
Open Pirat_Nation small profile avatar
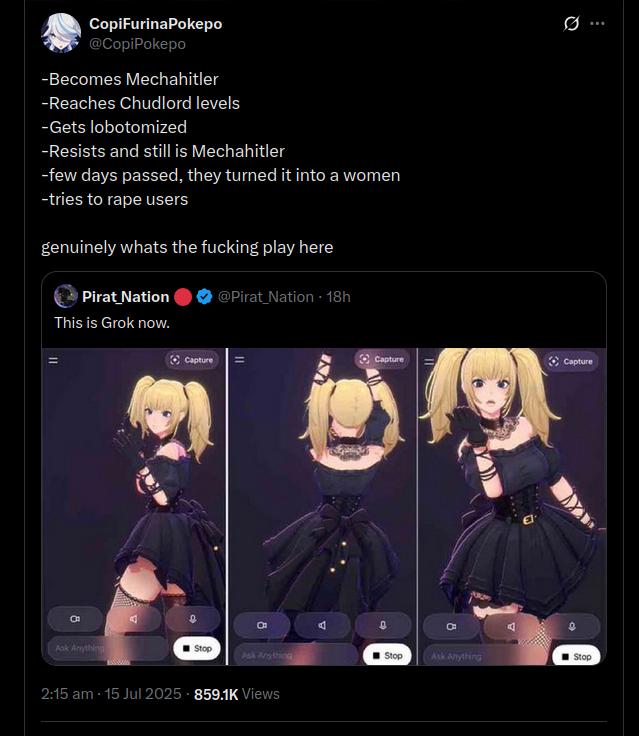[x=66, y=296]
